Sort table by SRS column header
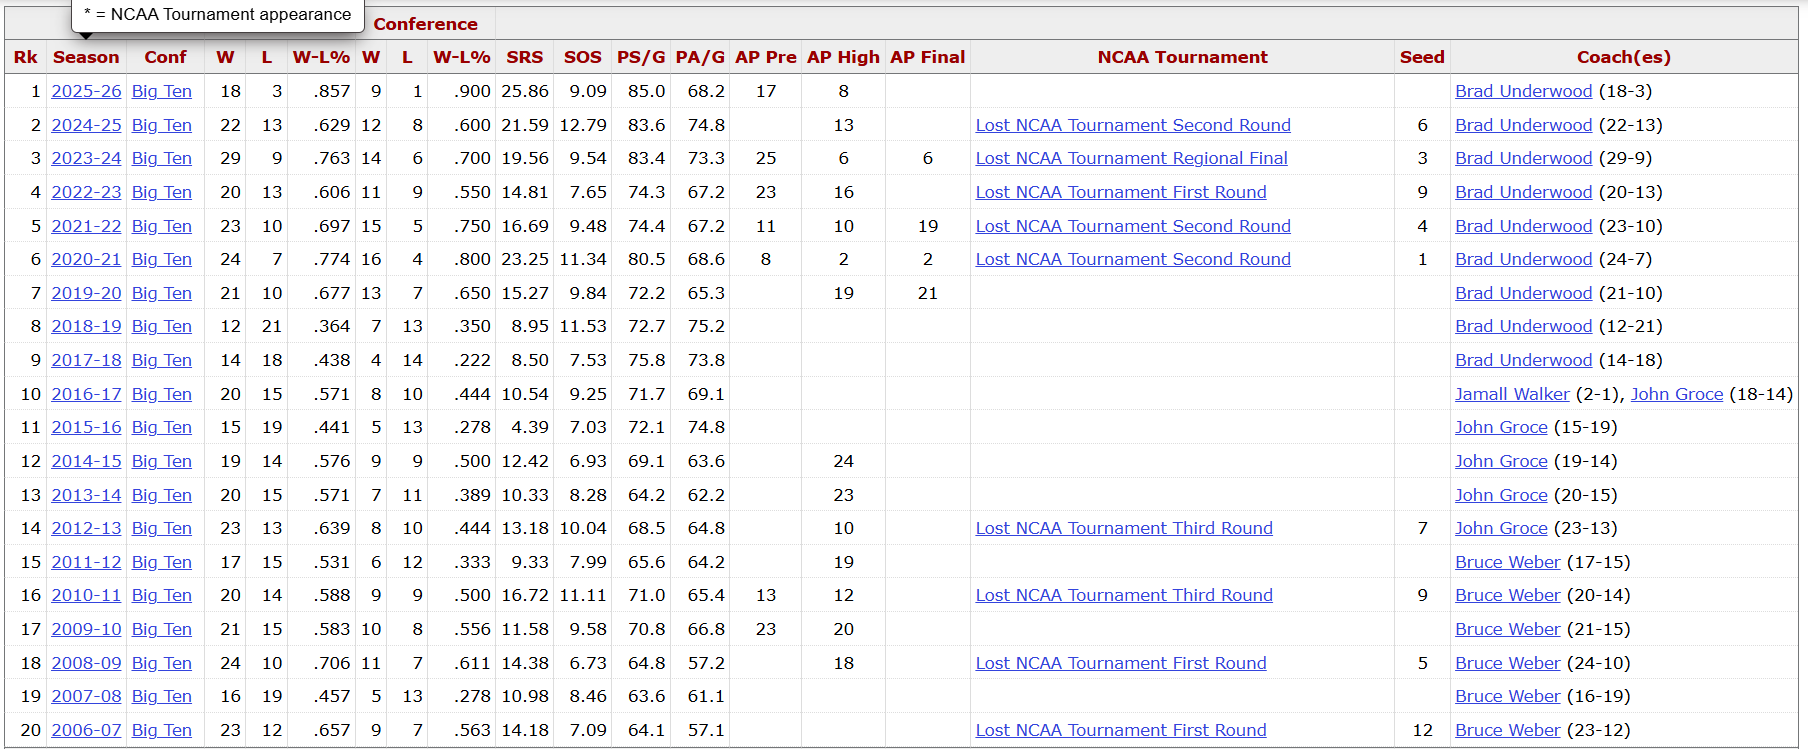1808x749 pixels. click(524, 57)
